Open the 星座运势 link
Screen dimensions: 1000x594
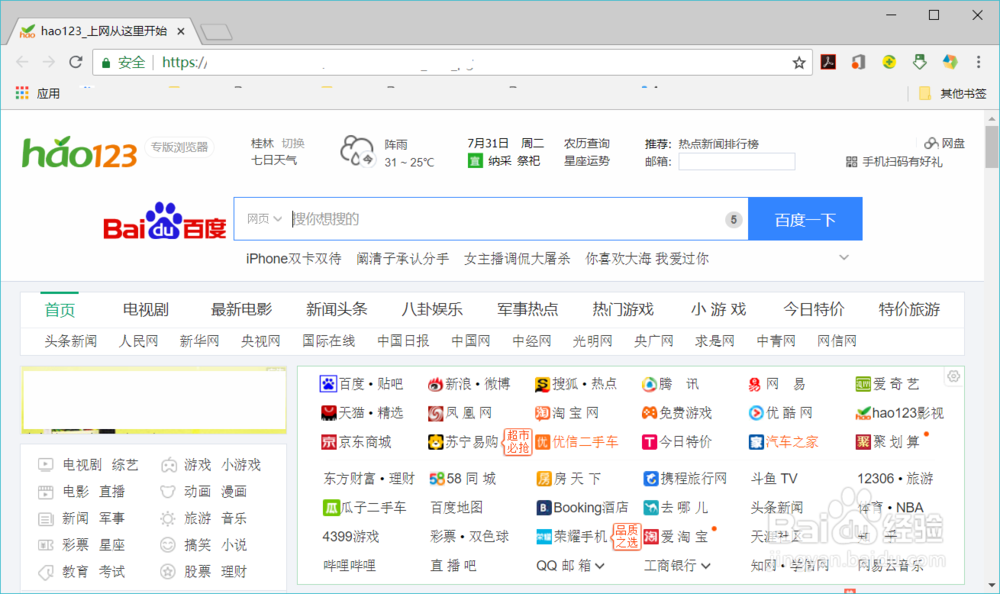(587, 161)
